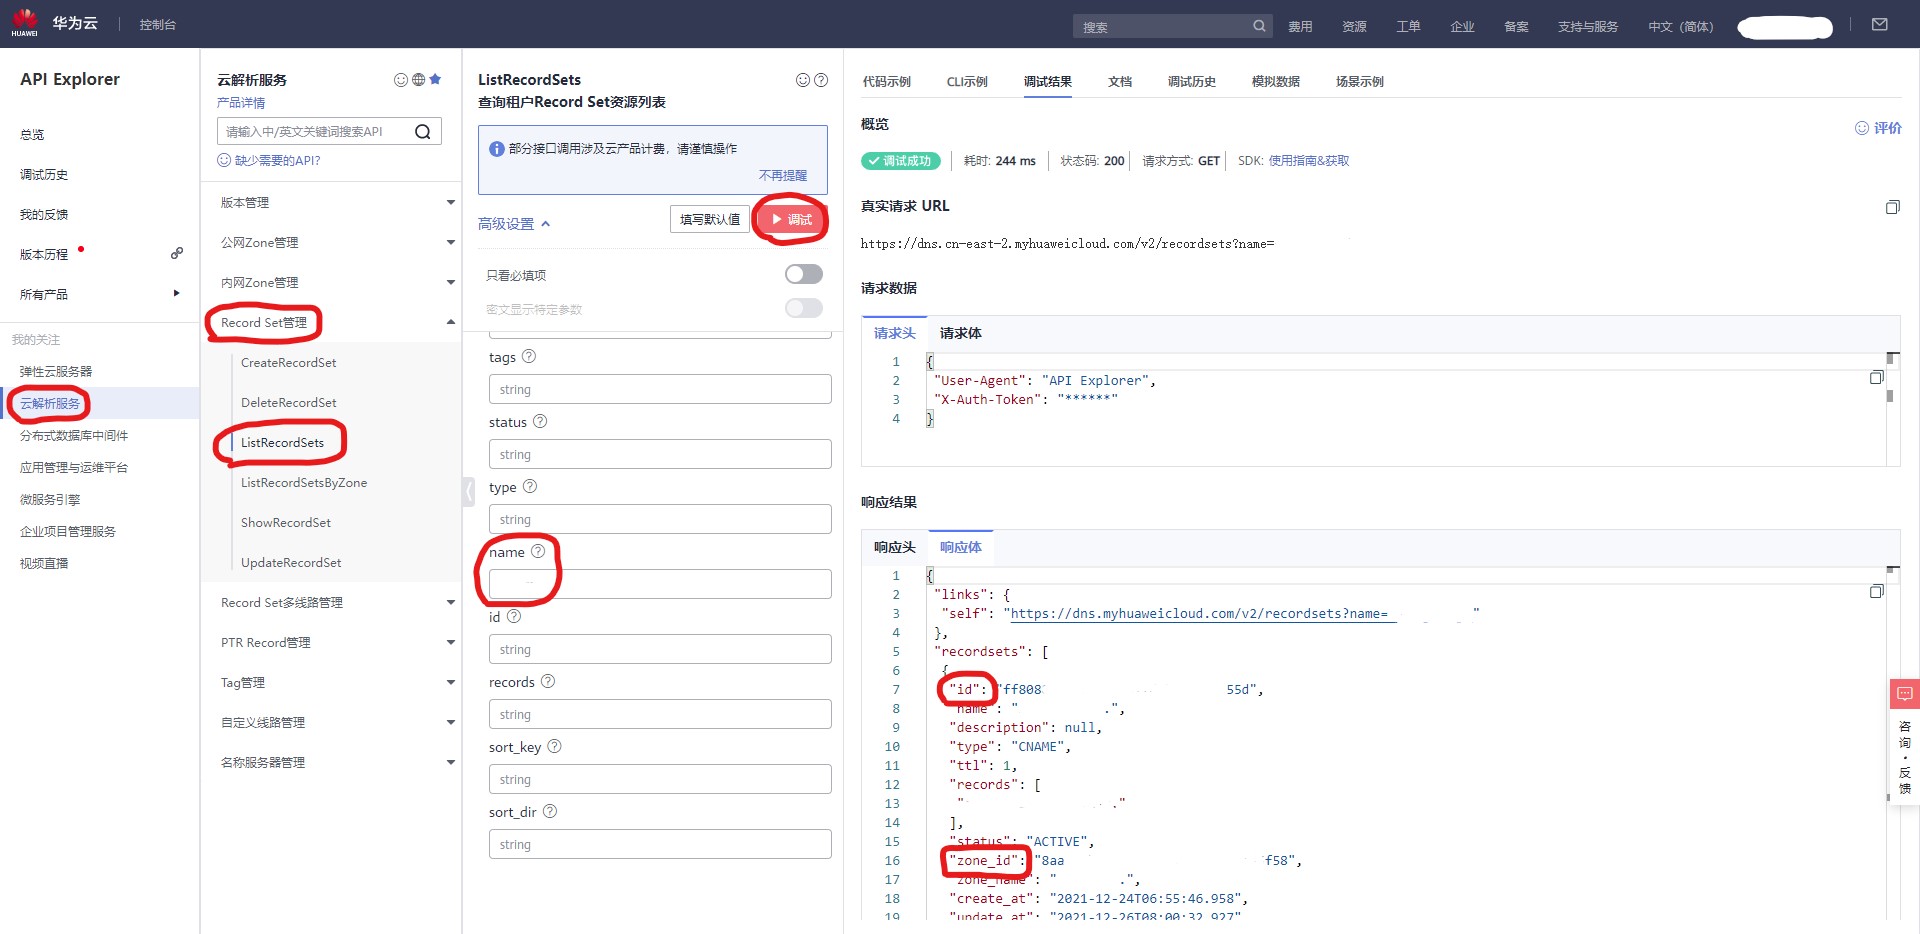Image resolution: width=1920 pixels, height=934 pixels.
Task: Click the status input field
Action: pos(660,454)
